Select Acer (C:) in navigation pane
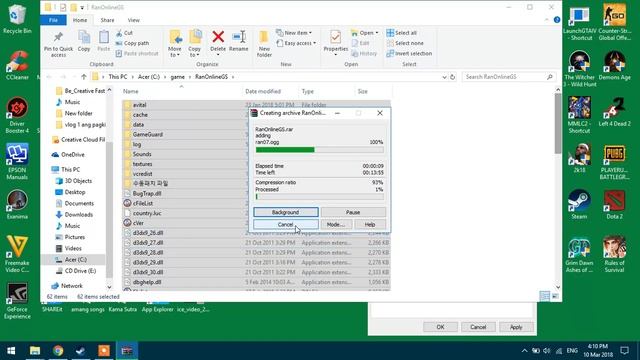 point(76,260)
